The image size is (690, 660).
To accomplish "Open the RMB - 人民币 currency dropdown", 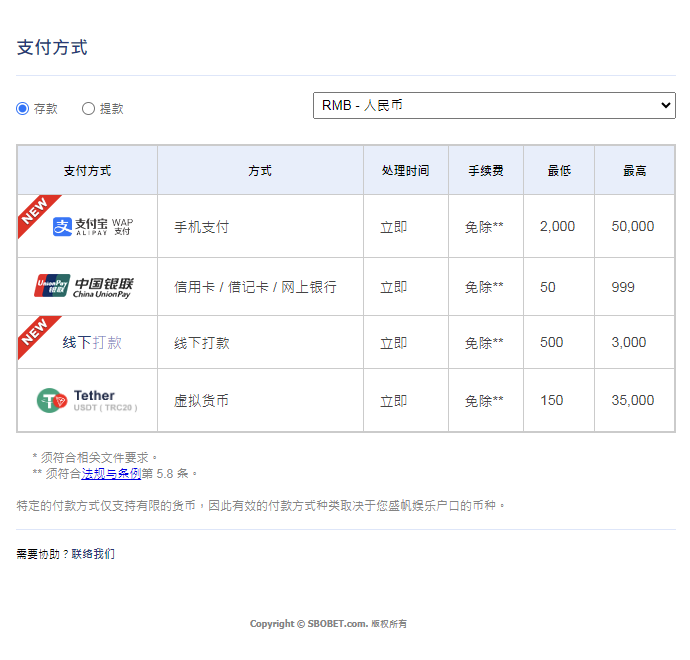I will tap(494, 106).
